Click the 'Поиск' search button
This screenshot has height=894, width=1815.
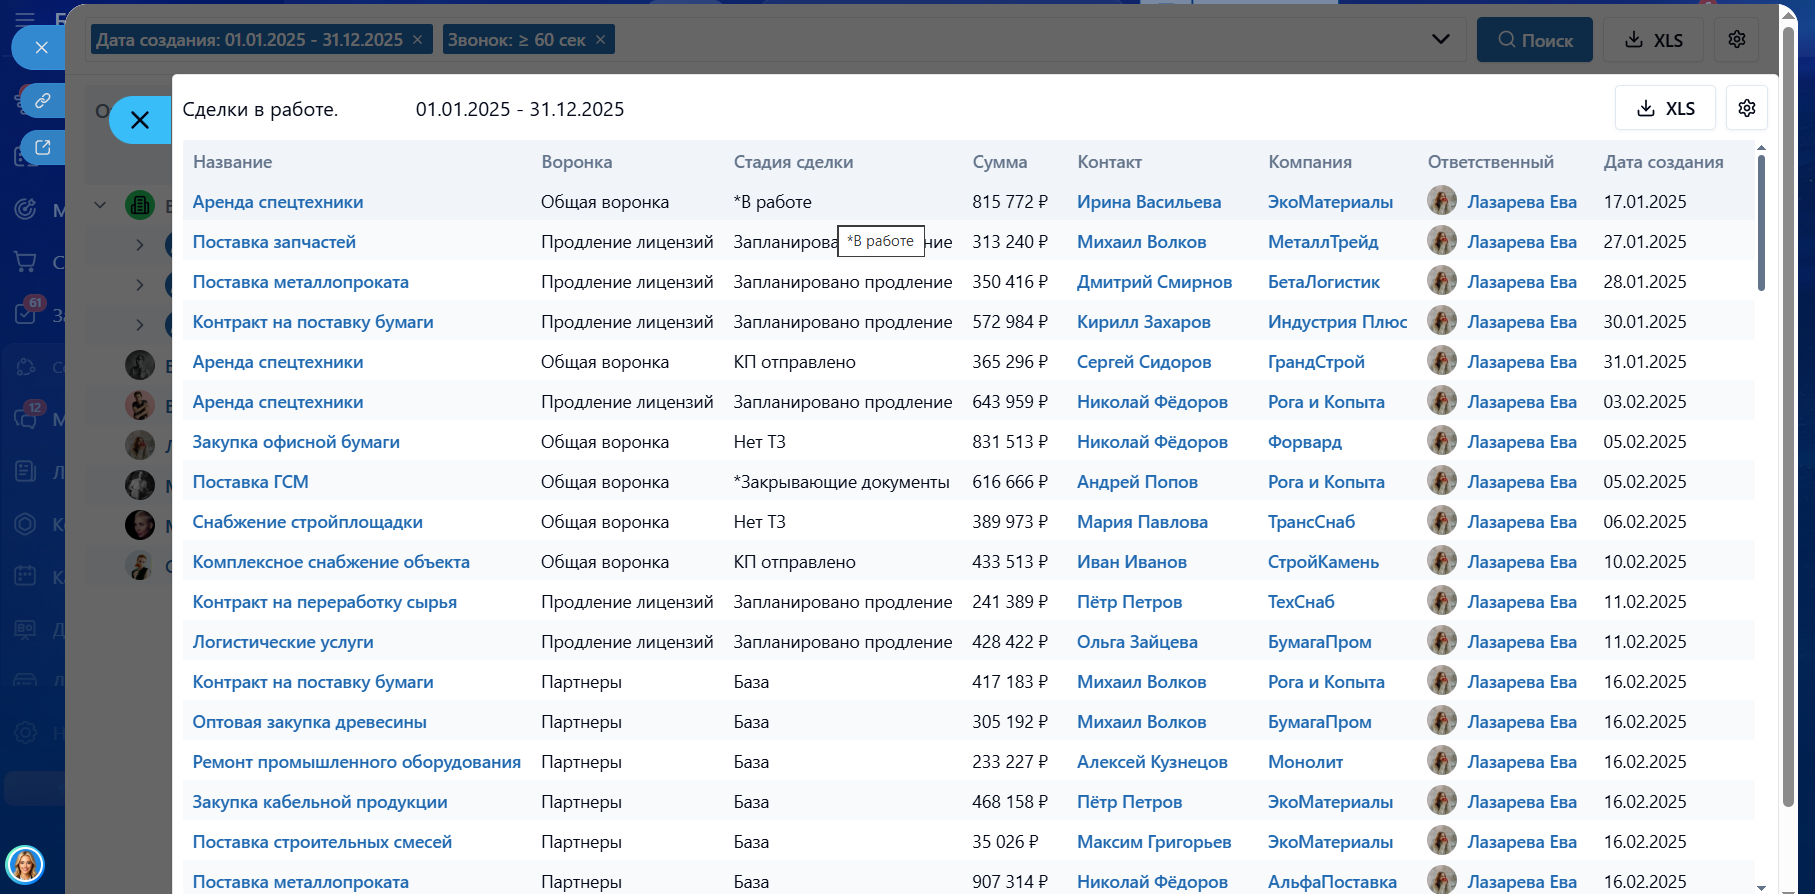(1535, 40)
